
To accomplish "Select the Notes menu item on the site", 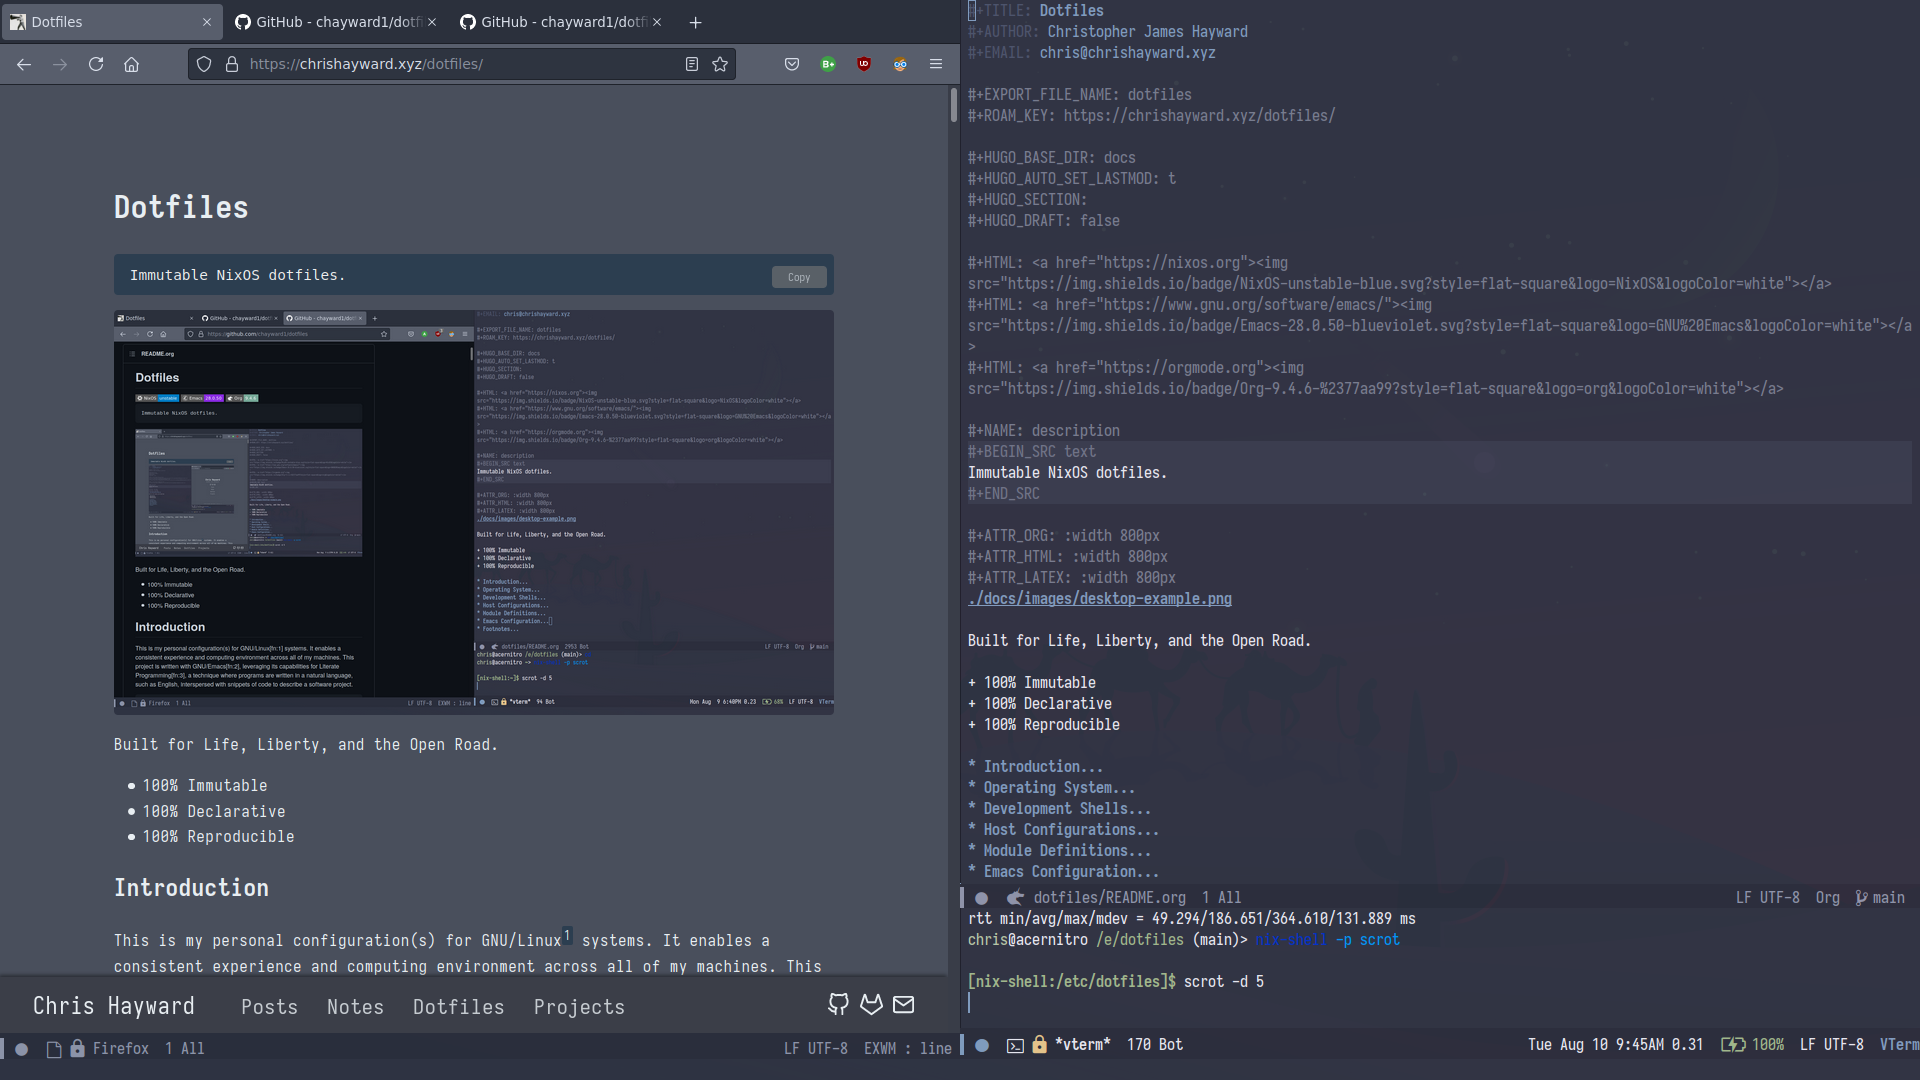I will pos(355,1006).
